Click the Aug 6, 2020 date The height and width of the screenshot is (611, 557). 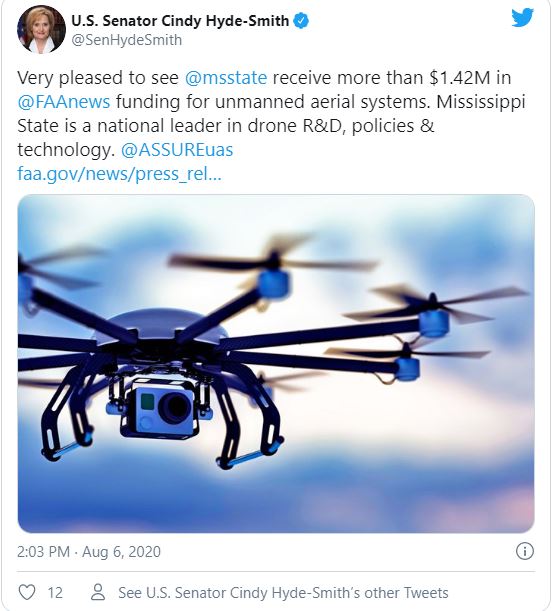[121, 552]
